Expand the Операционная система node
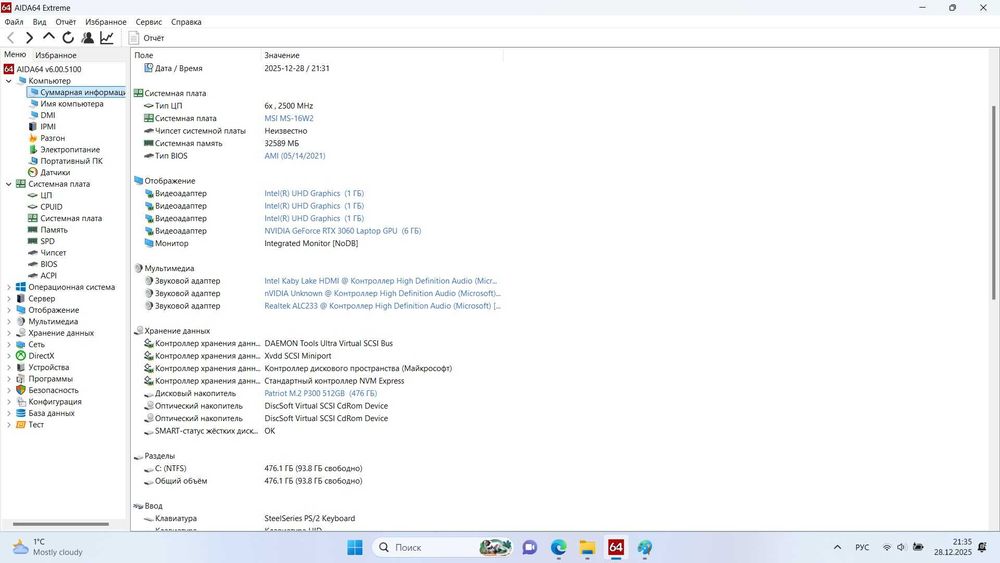The height and width of the screenshot is (563, 1000). pyautogui.click(x=9, y=288)
